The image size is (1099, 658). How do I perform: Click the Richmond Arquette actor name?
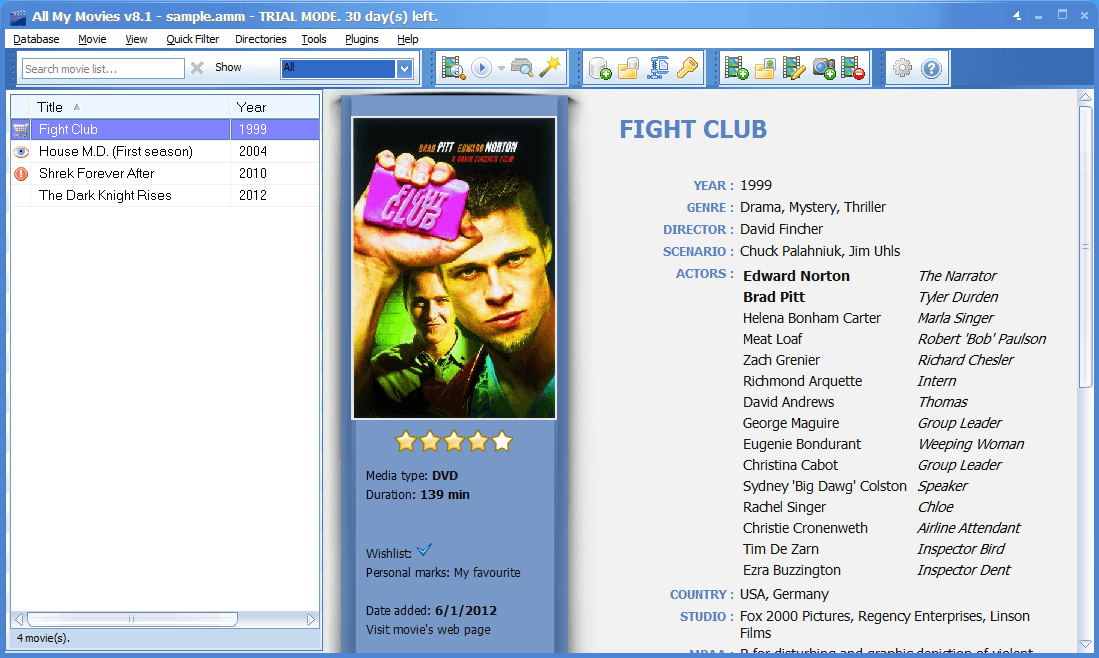pos(803,381)
